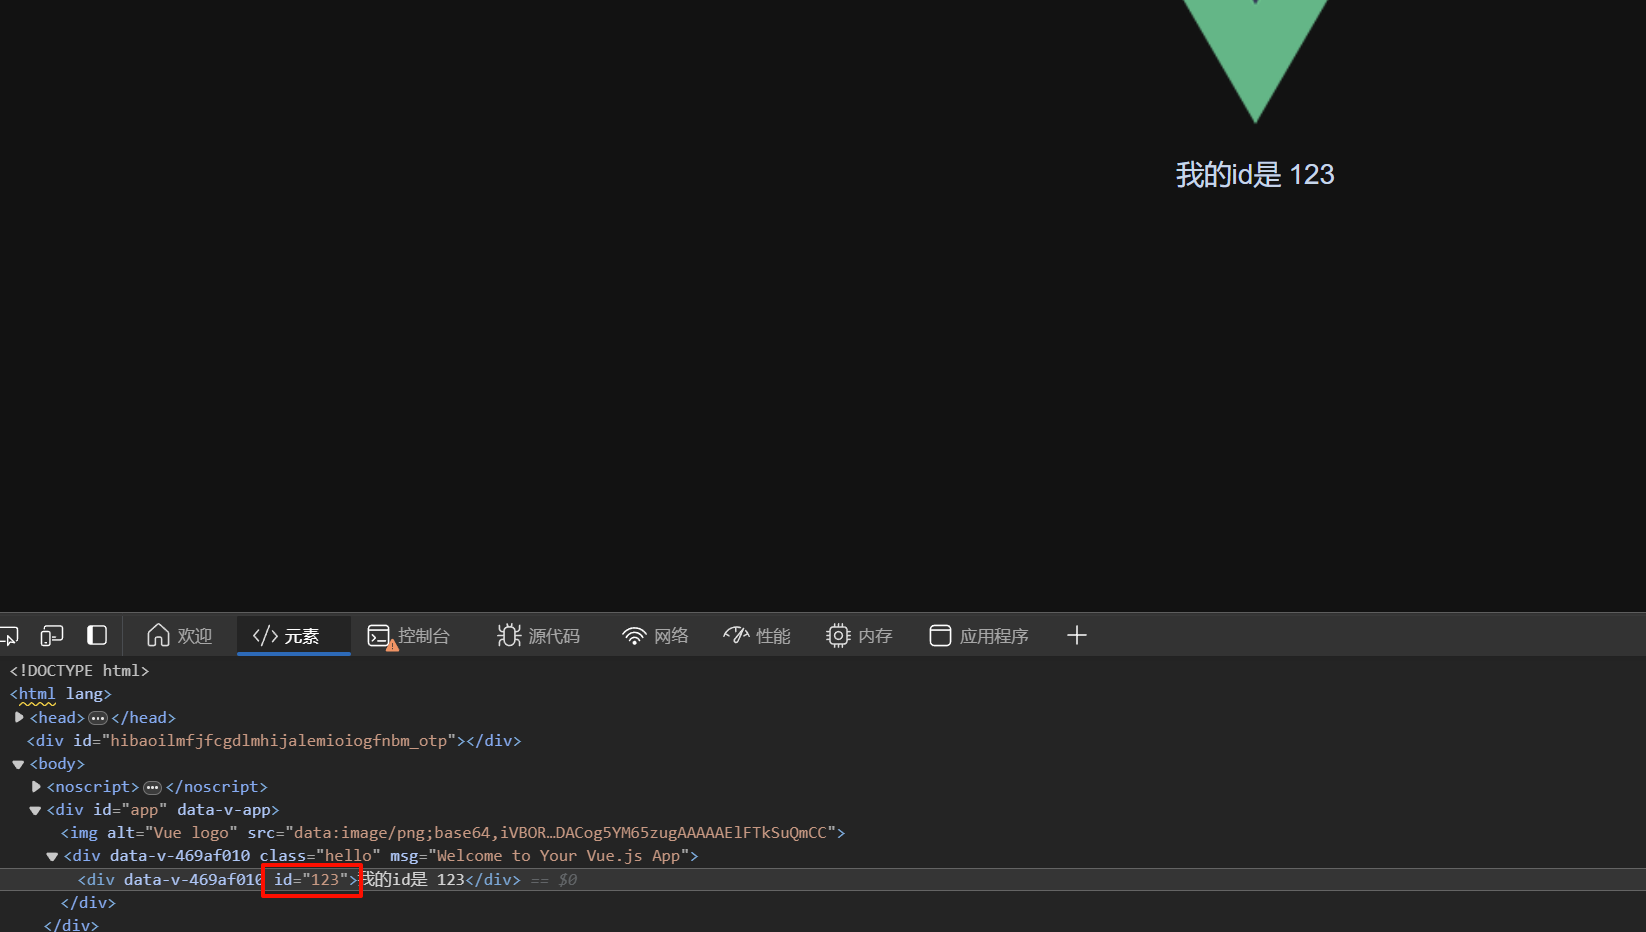Toggle device emulation mode icon
This screenshot has height=932, width=1646.
point(52,636)
